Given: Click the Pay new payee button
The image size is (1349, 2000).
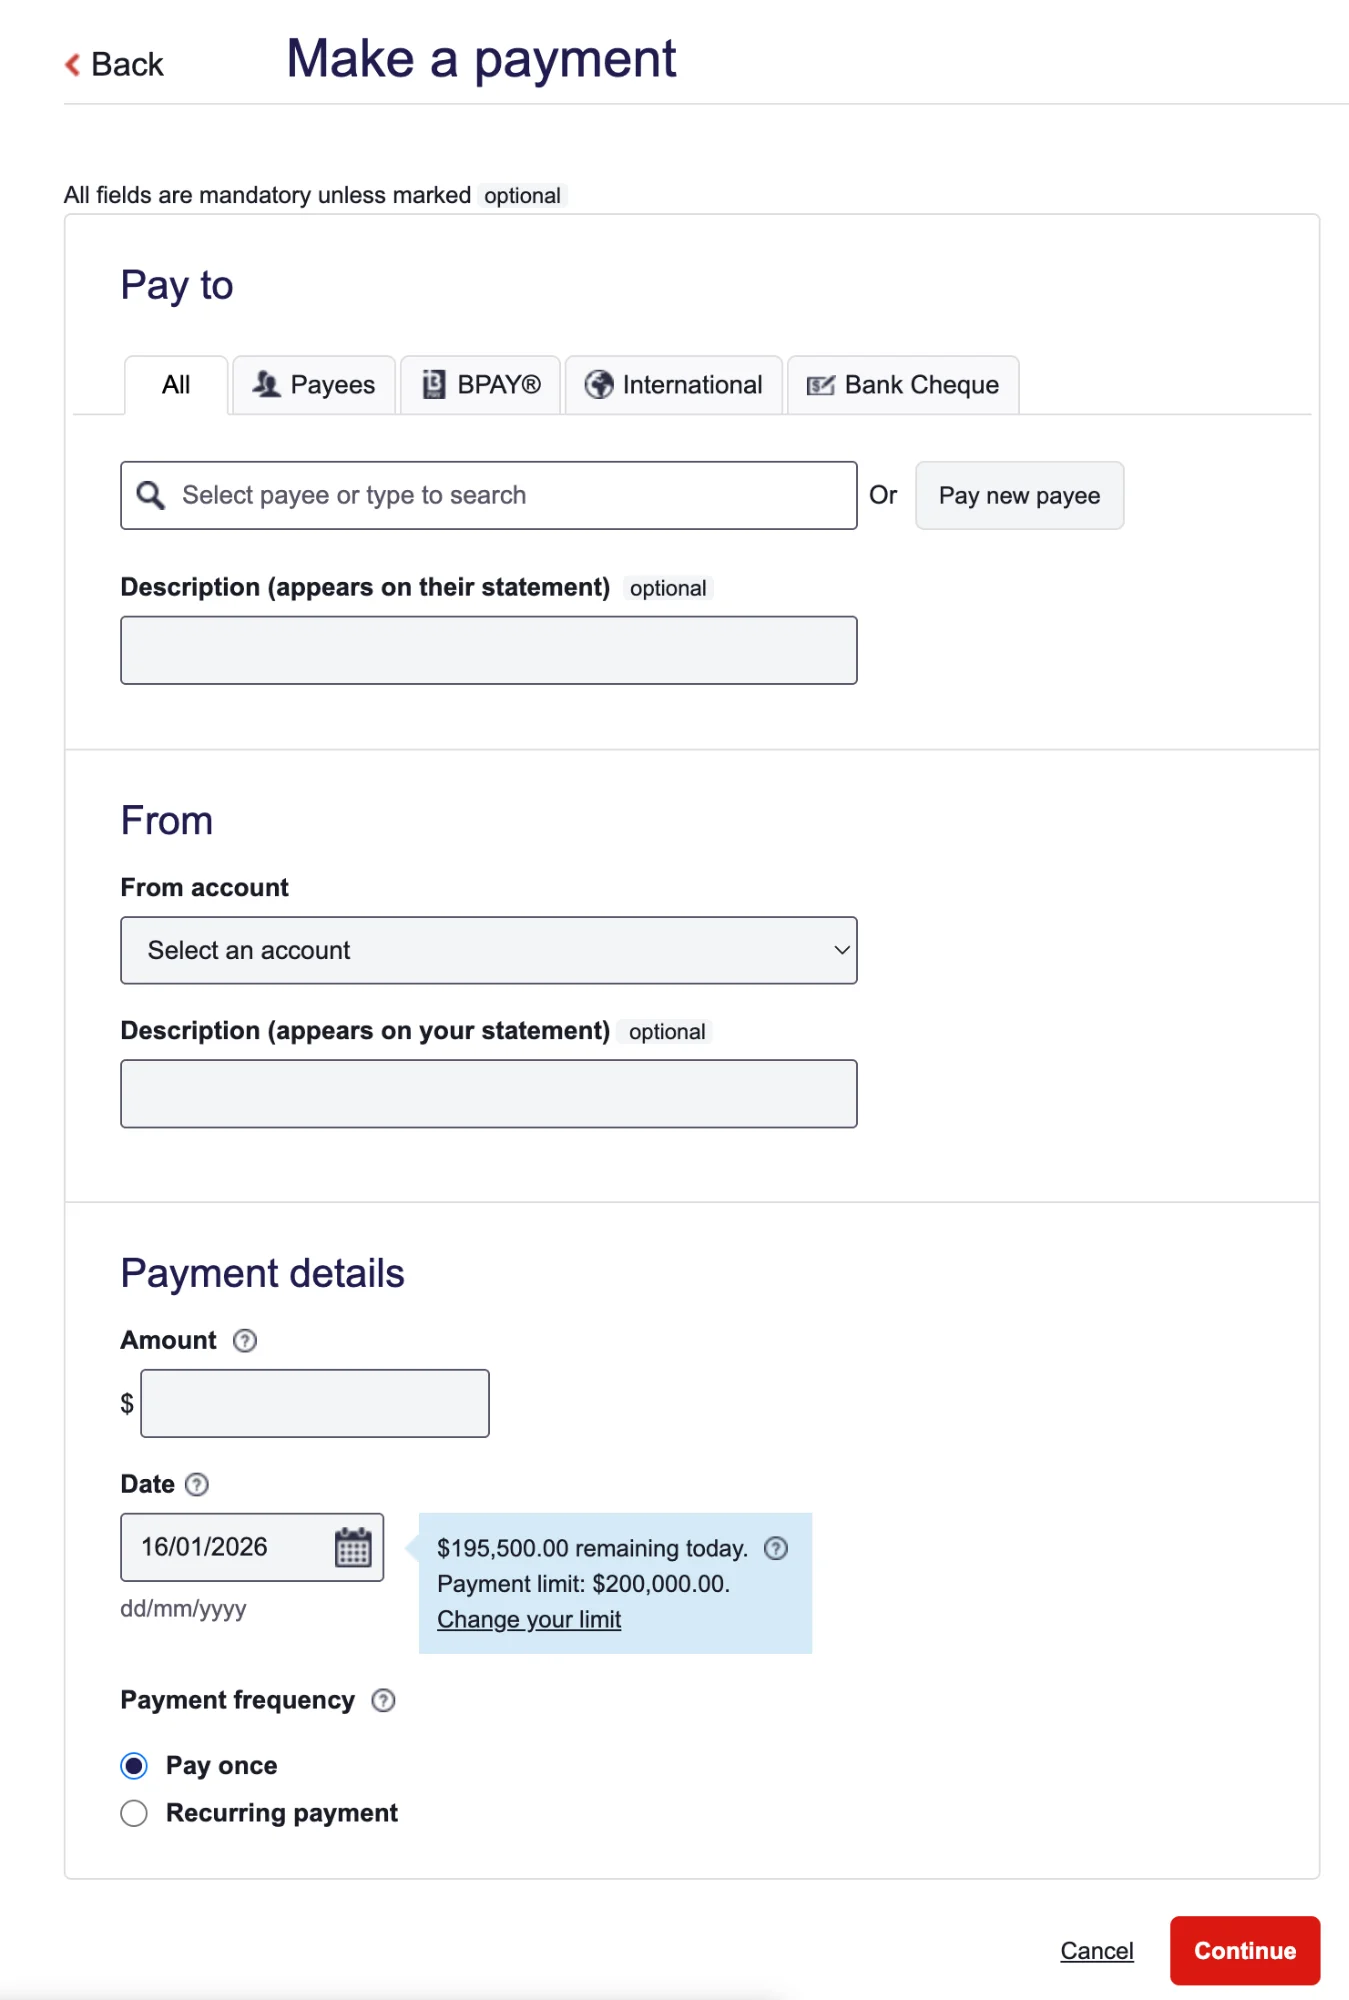Looking at the screenshot, I should tap(1018, 494).
